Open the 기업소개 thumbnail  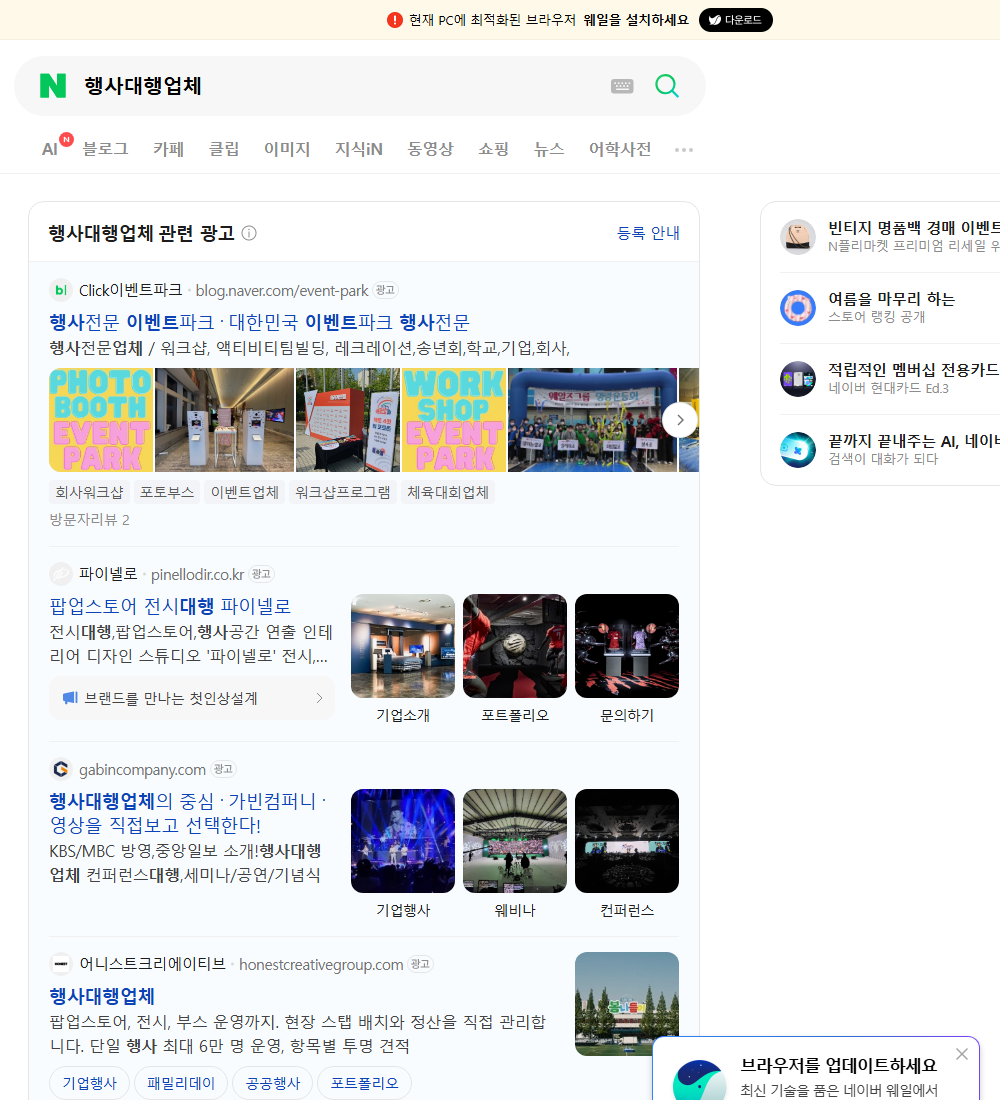403,646
